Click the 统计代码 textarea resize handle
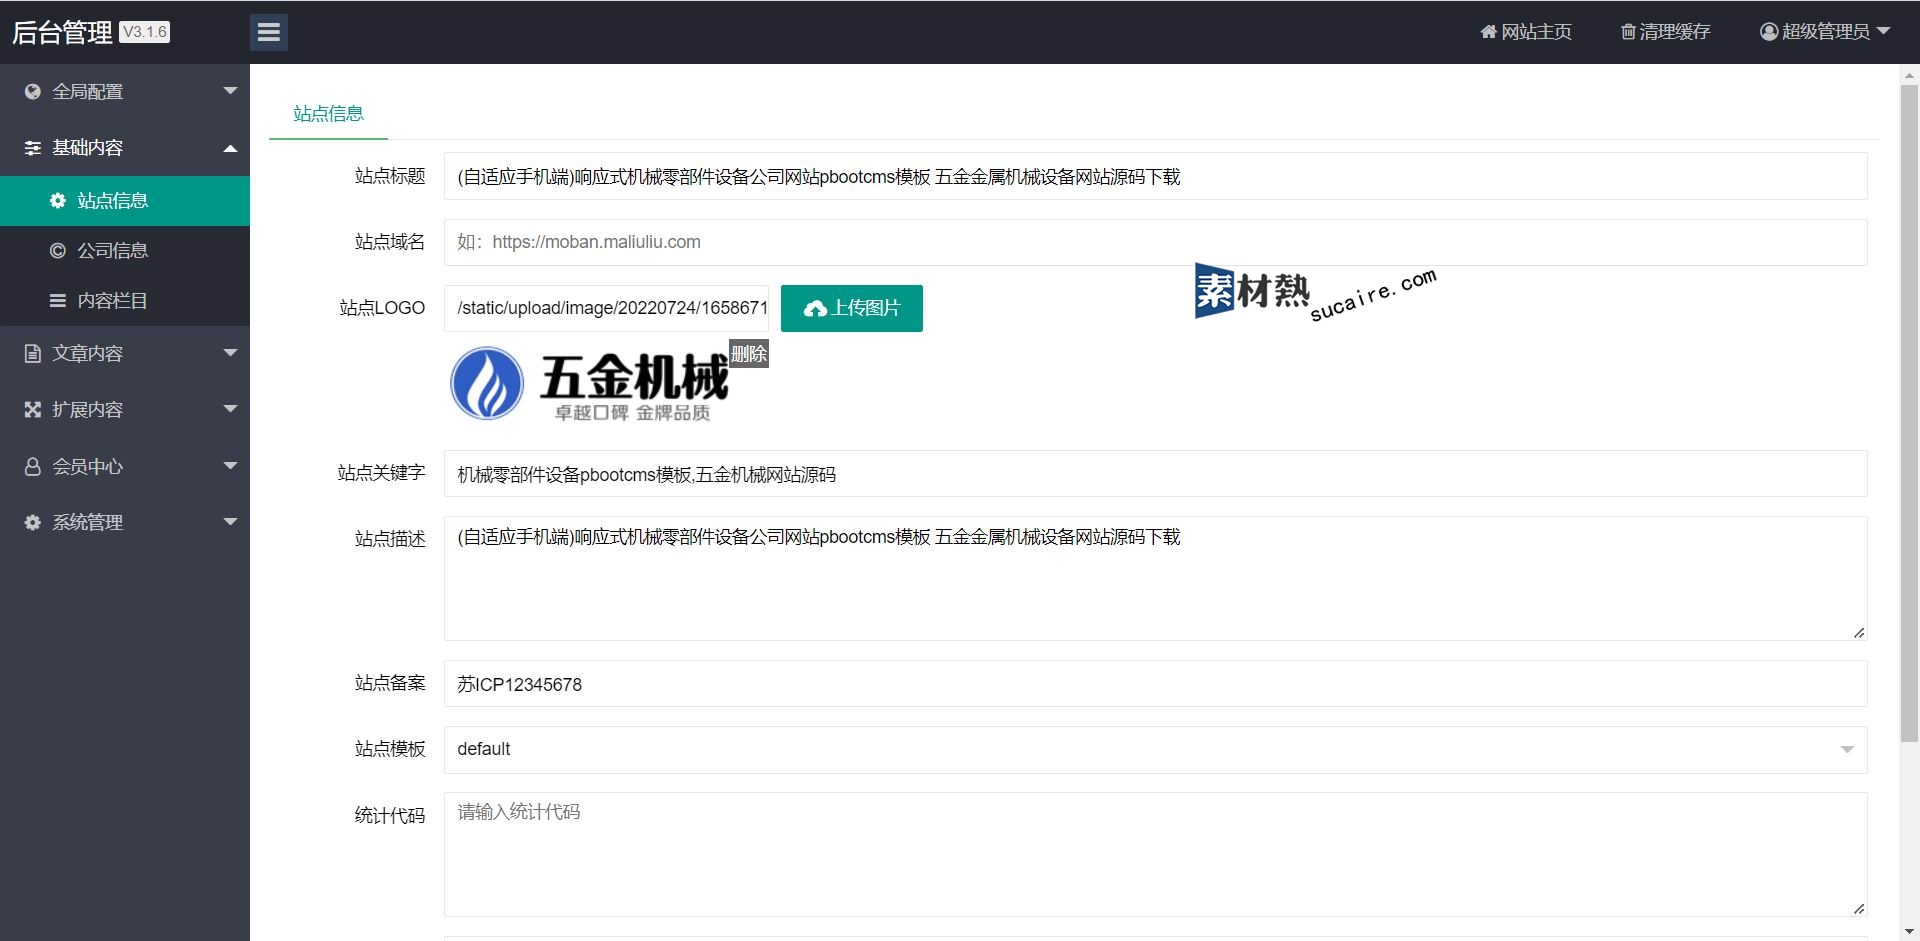1920x941 pixels. click(1858, 908)
